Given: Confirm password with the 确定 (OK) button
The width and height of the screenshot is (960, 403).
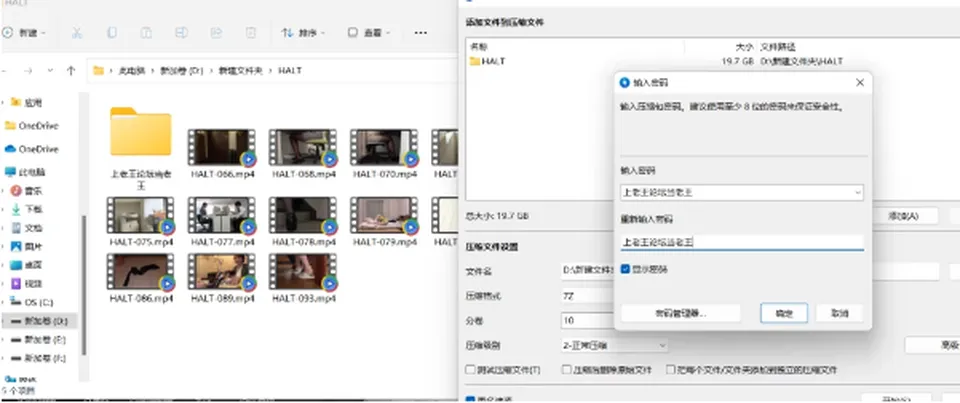Looking at the screenshot, I should click(784, 313).
